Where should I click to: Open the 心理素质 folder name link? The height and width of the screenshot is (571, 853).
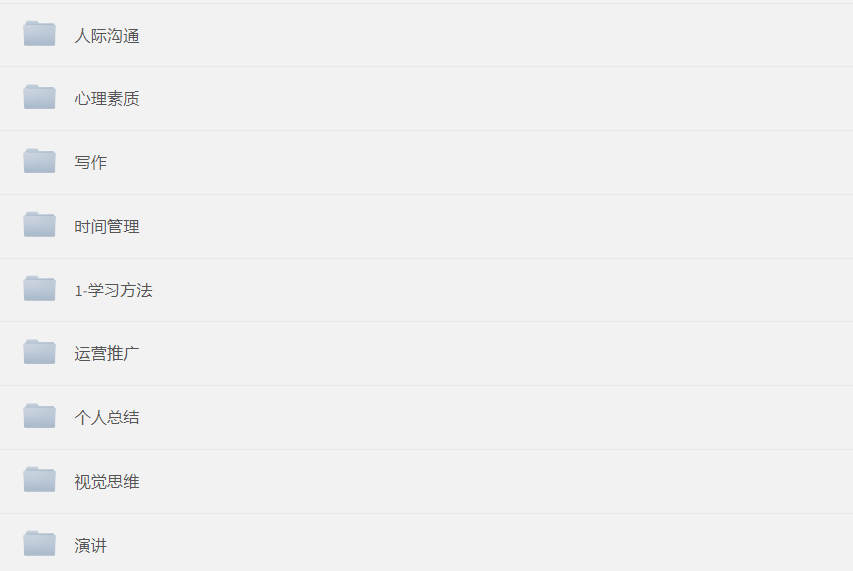(107, 99)
